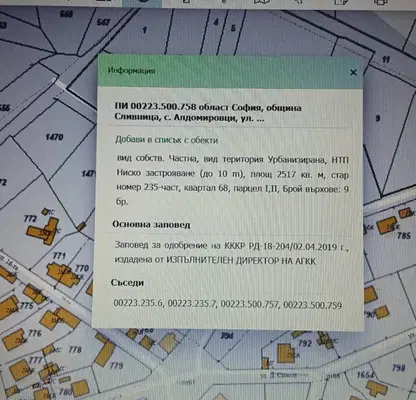Select neighbor parcel 00223.235.6
The width and height of the screenshot is (416, 400).
[138, 303]
